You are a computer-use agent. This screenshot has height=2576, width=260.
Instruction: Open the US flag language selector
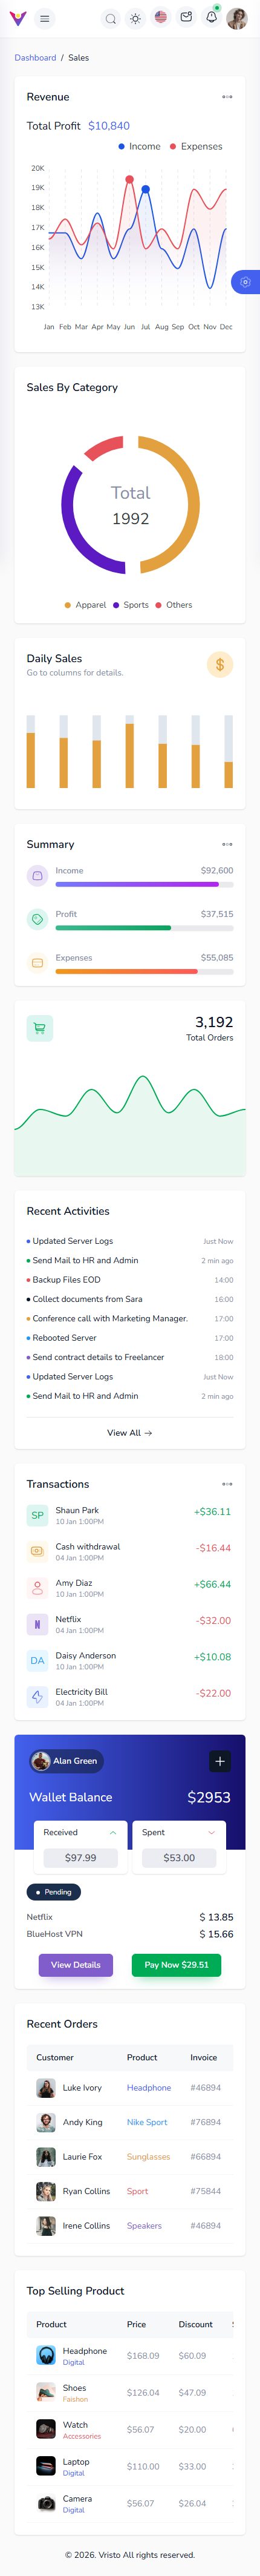tap(161, 18)
